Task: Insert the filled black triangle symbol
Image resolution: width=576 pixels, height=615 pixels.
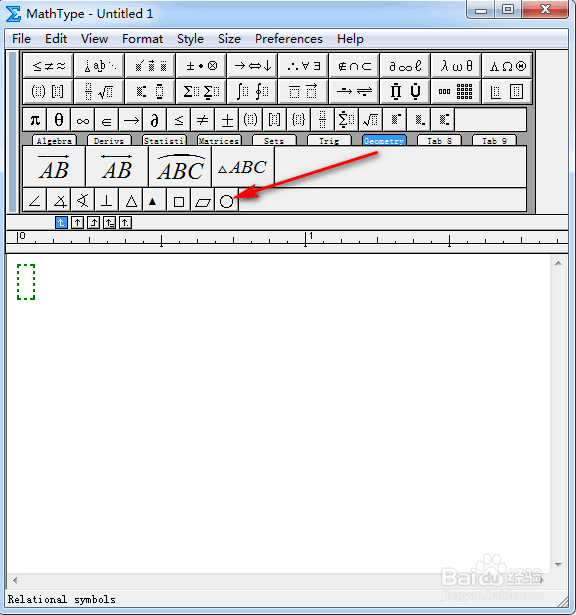Action: coord(155,200)
